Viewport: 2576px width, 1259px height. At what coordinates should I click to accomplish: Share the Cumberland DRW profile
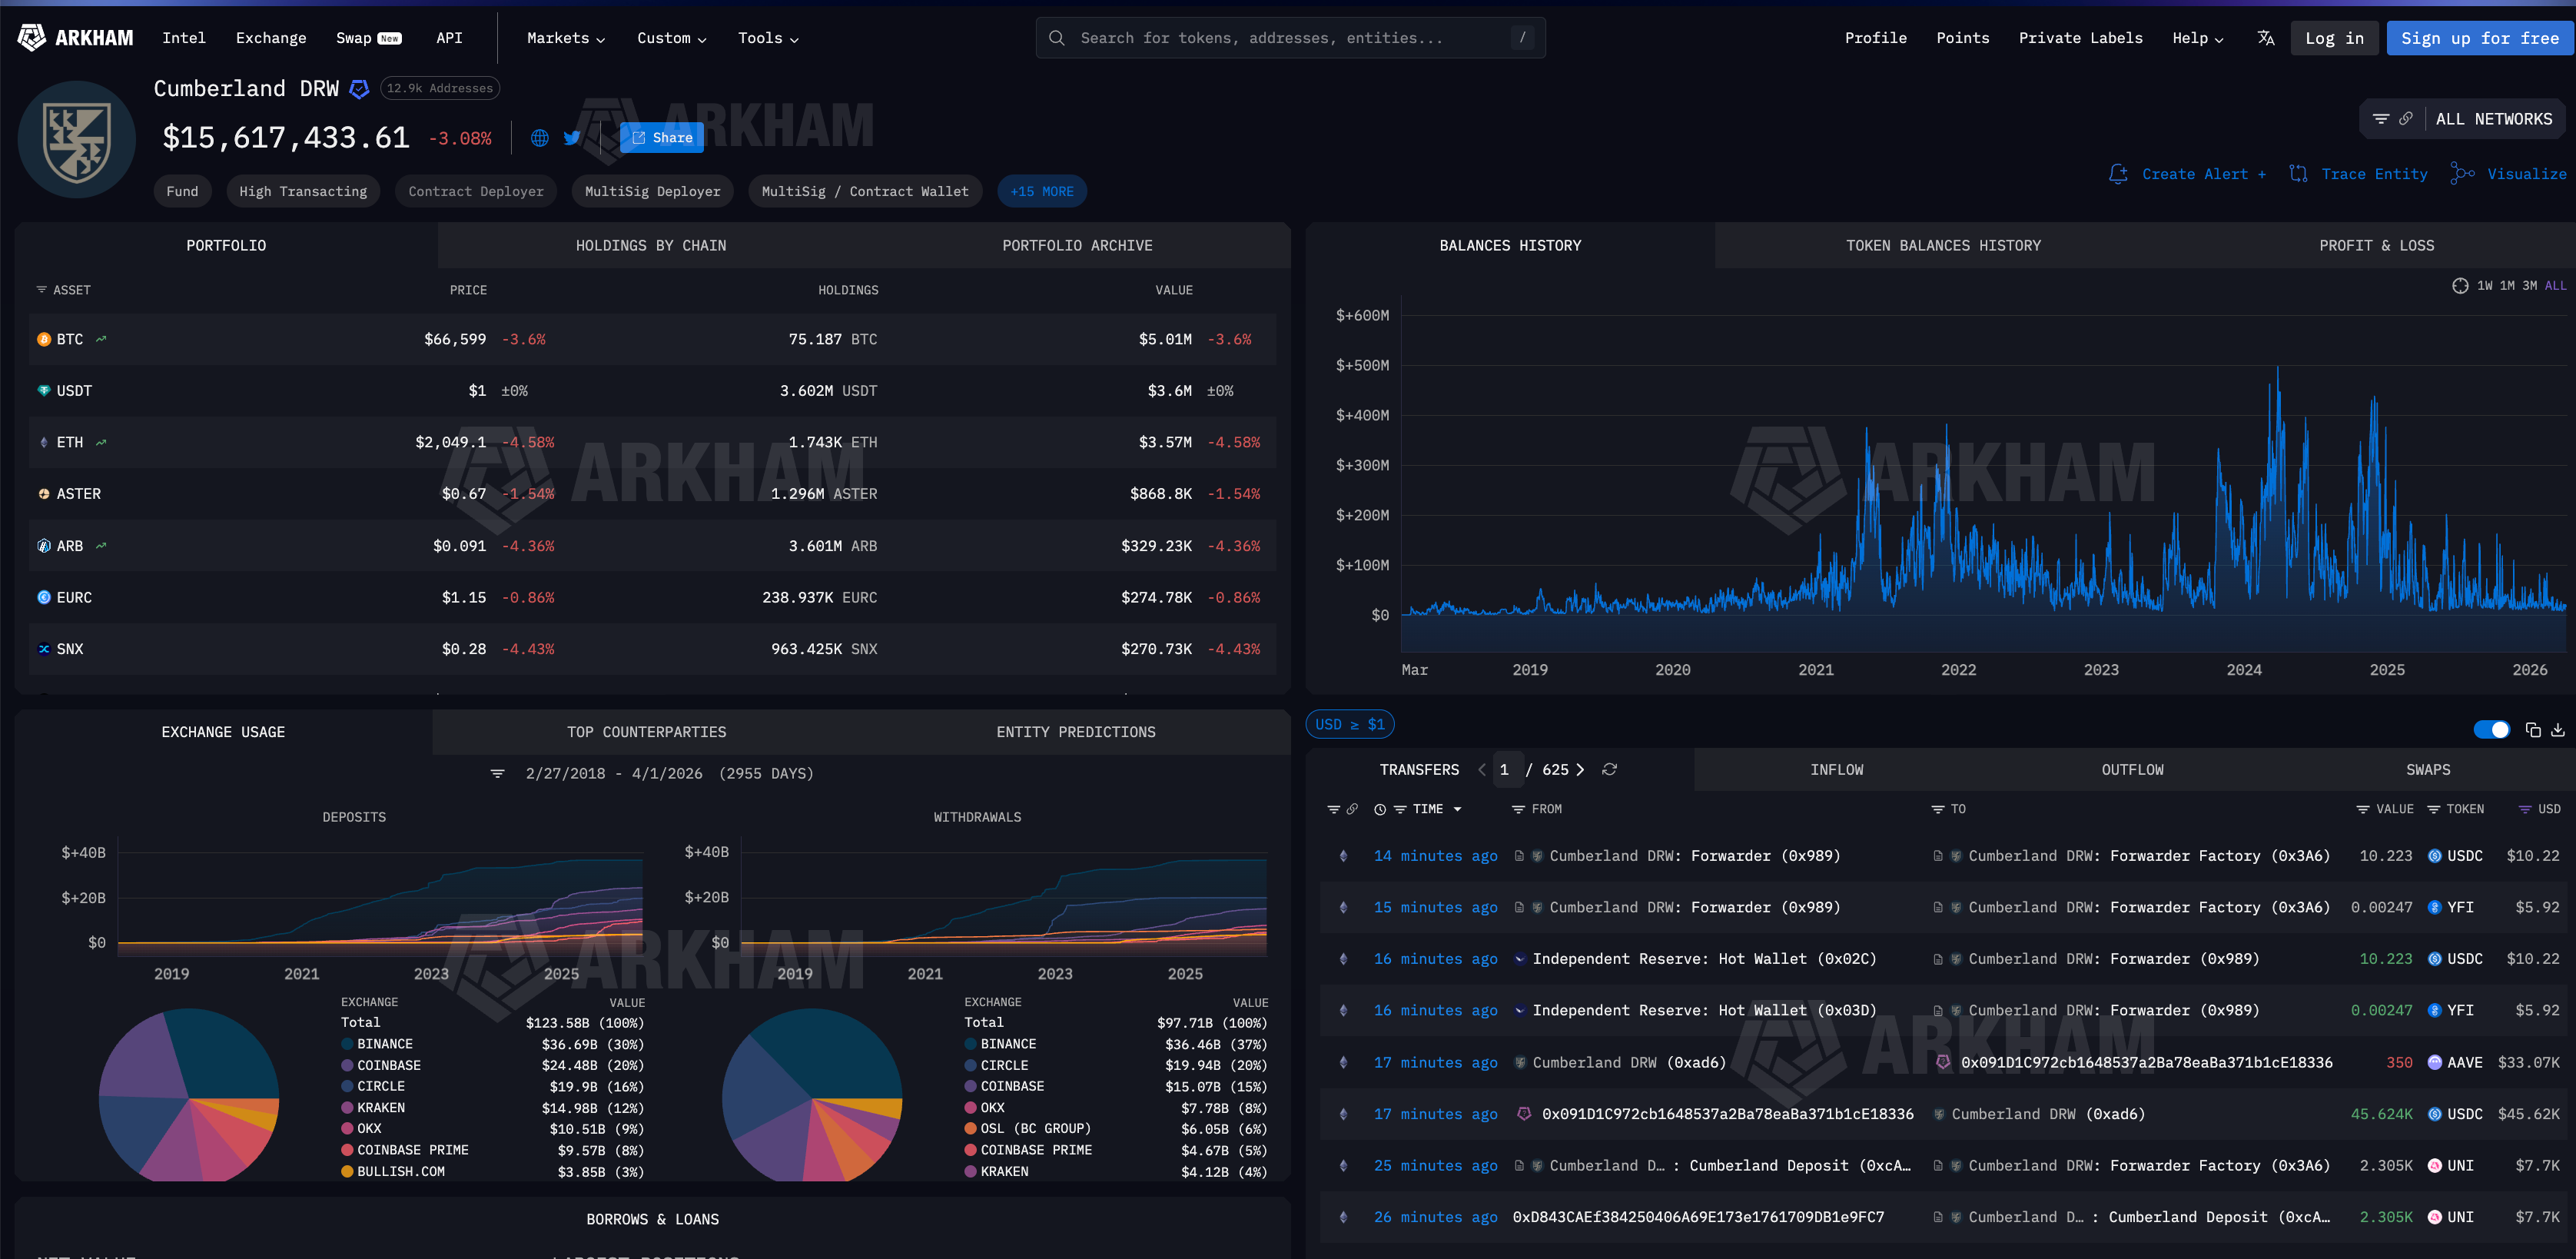(x=662, y=138)
